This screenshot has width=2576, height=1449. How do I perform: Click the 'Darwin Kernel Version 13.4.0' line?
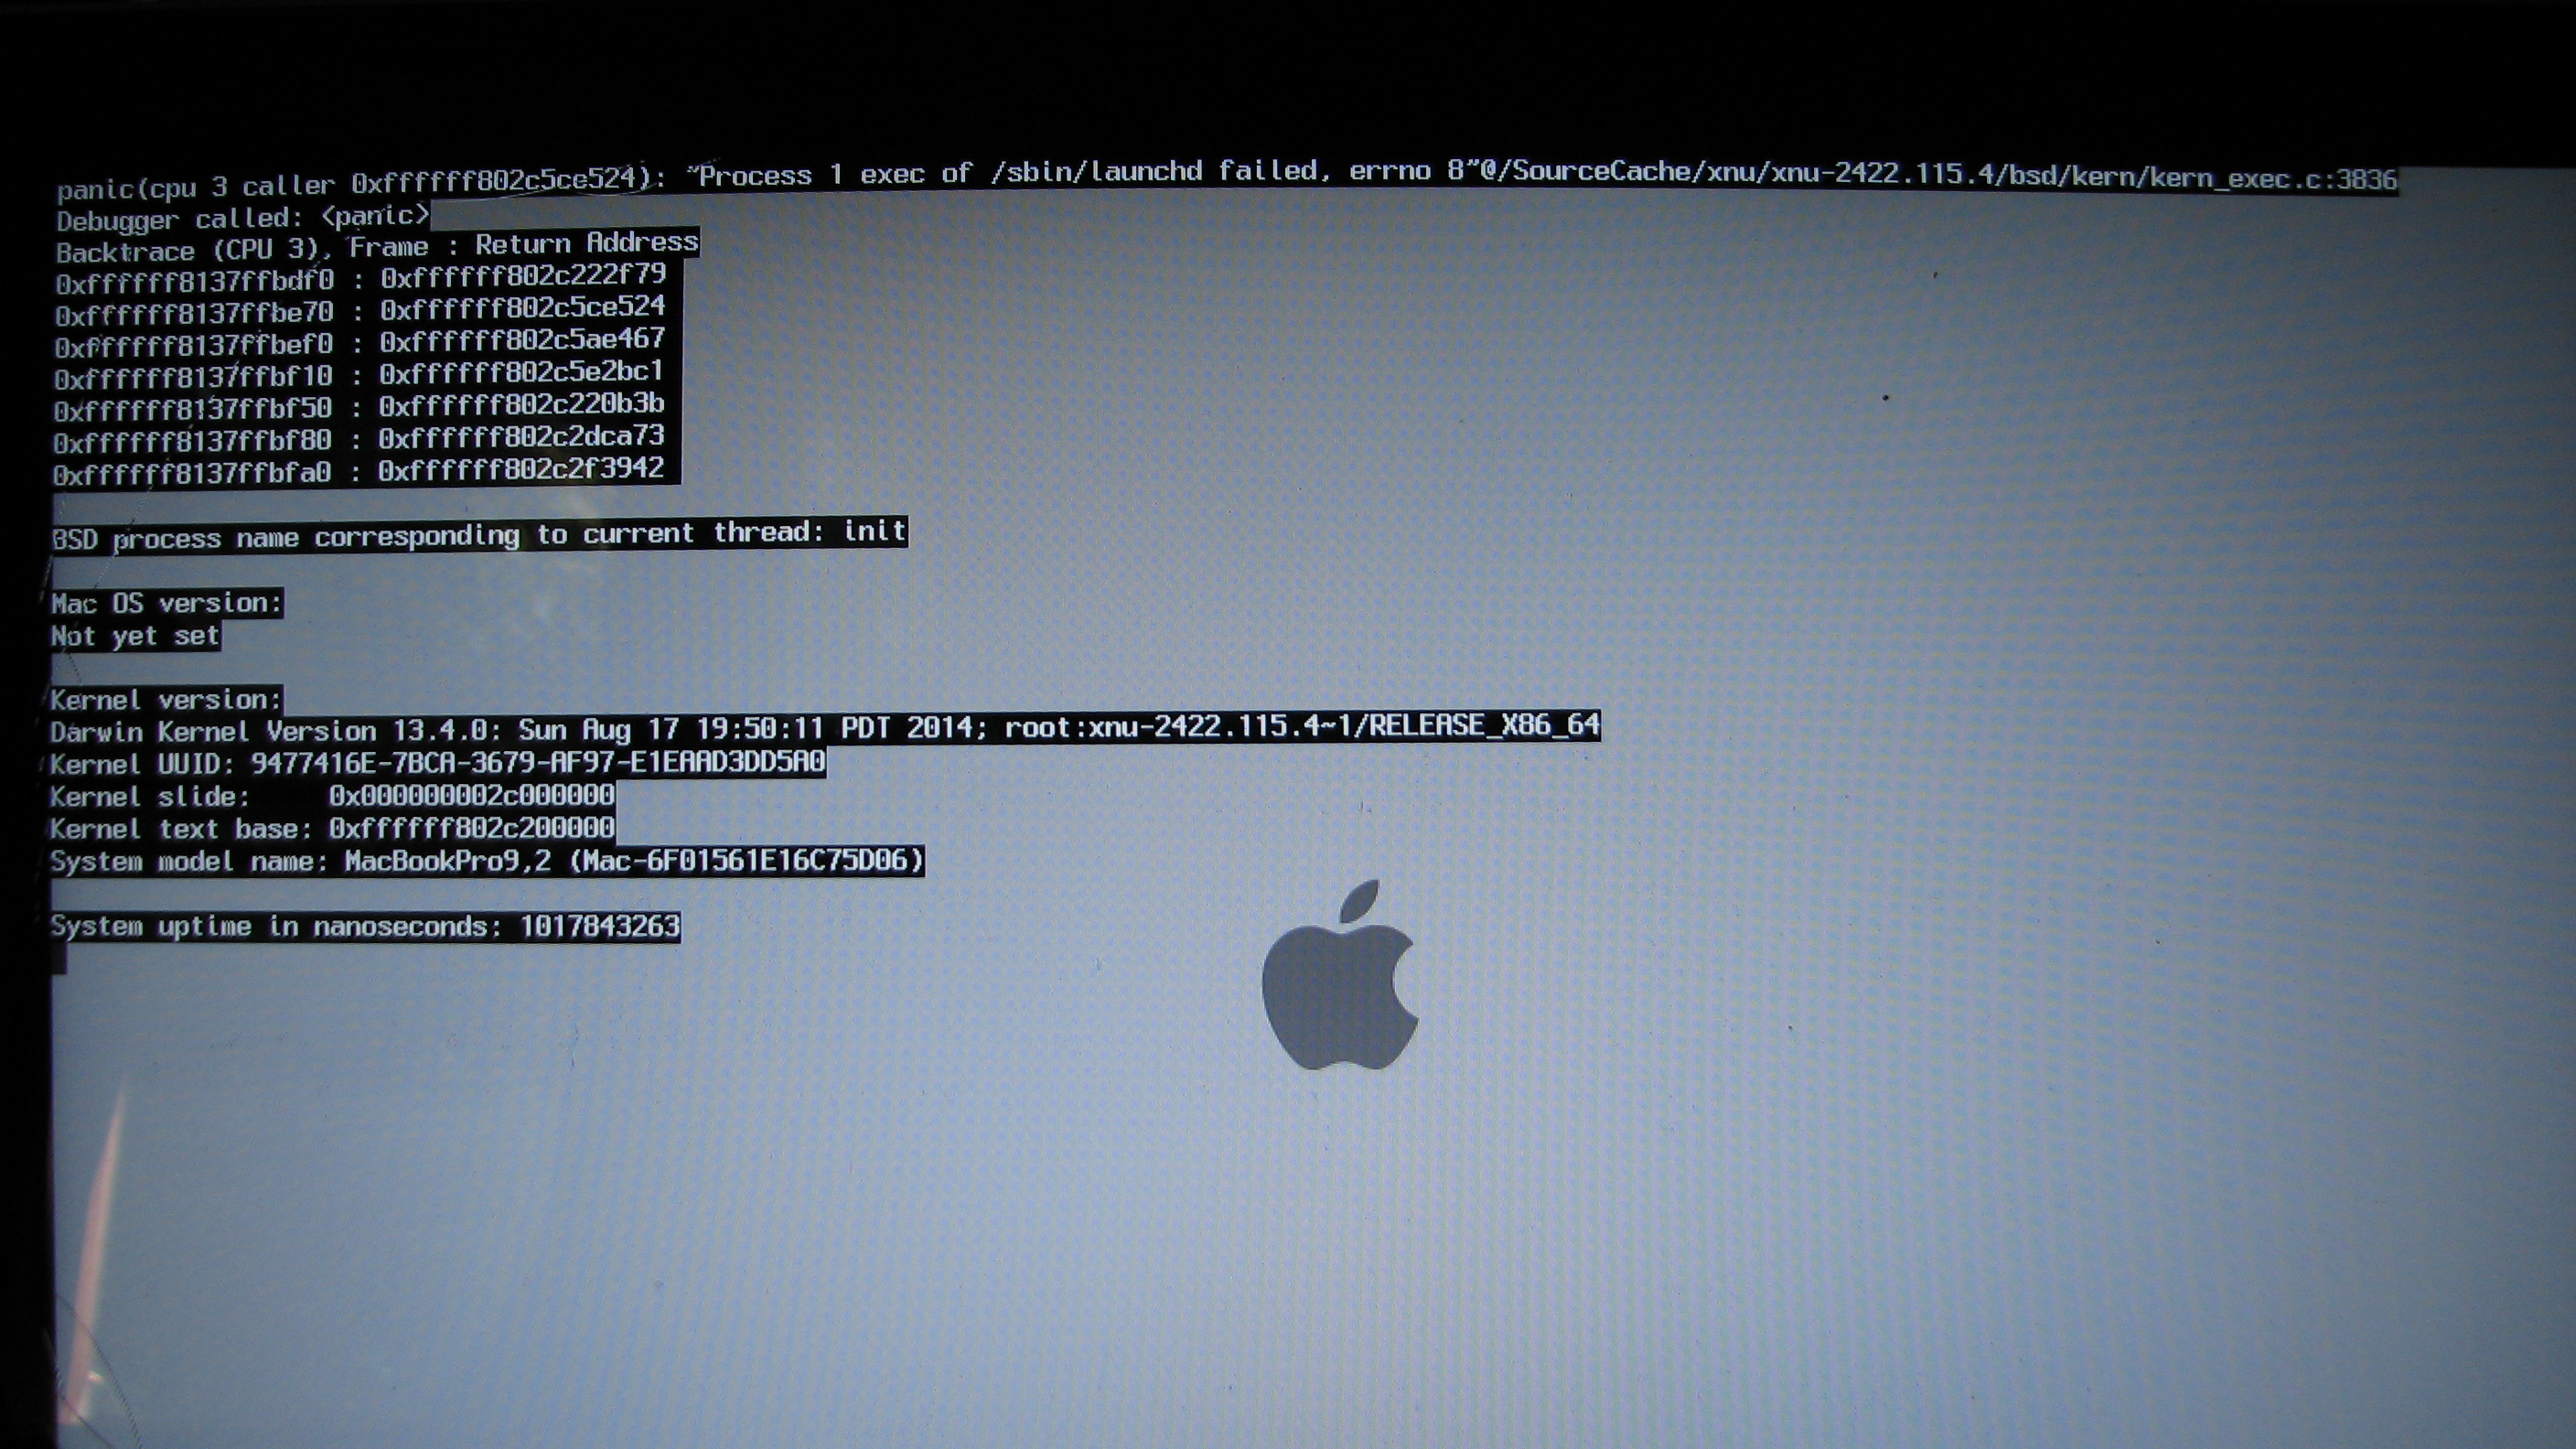825,728
